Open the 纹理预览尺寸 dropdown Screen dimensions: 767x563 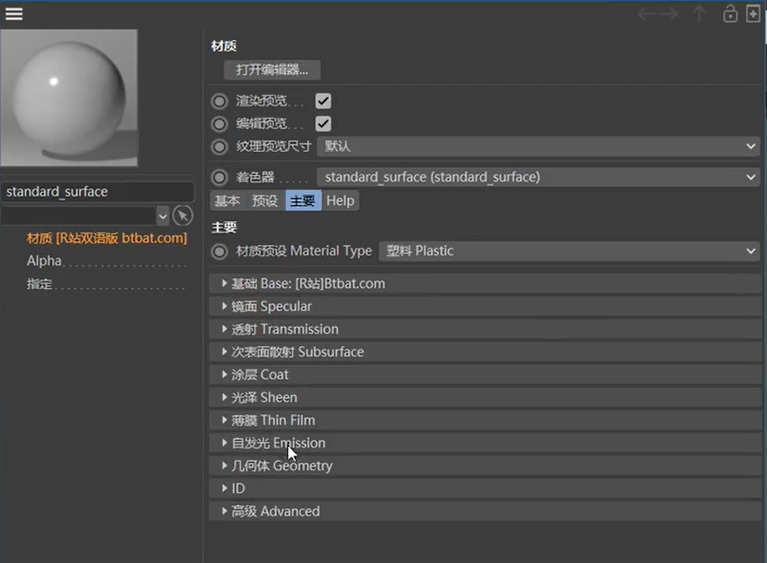tap(538, 146)
